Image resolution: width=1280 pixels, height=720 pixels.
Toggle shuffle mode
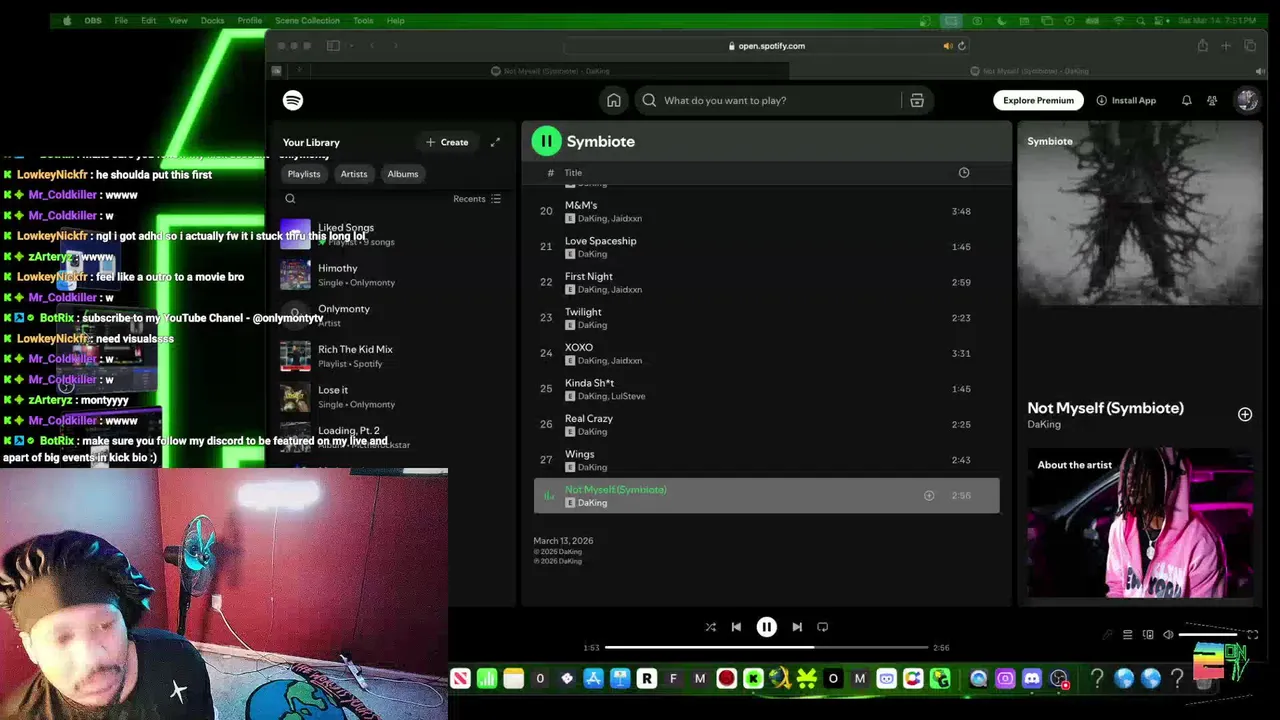pyautogui.click(x=710, y=627)
